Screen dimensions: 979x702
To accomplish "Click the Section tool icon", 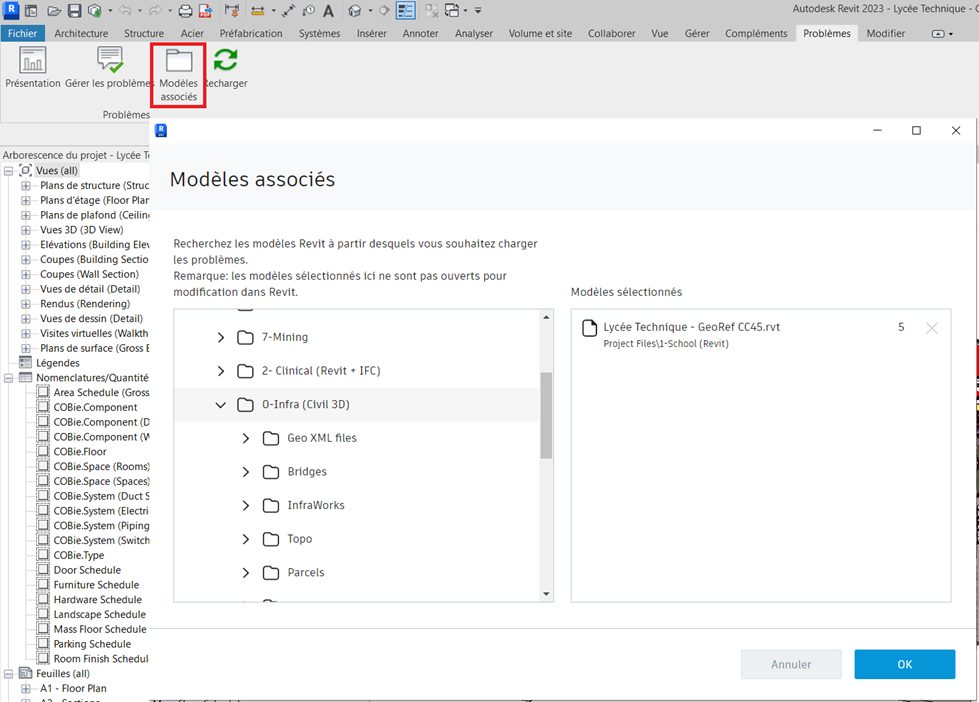I will (385, 11).
